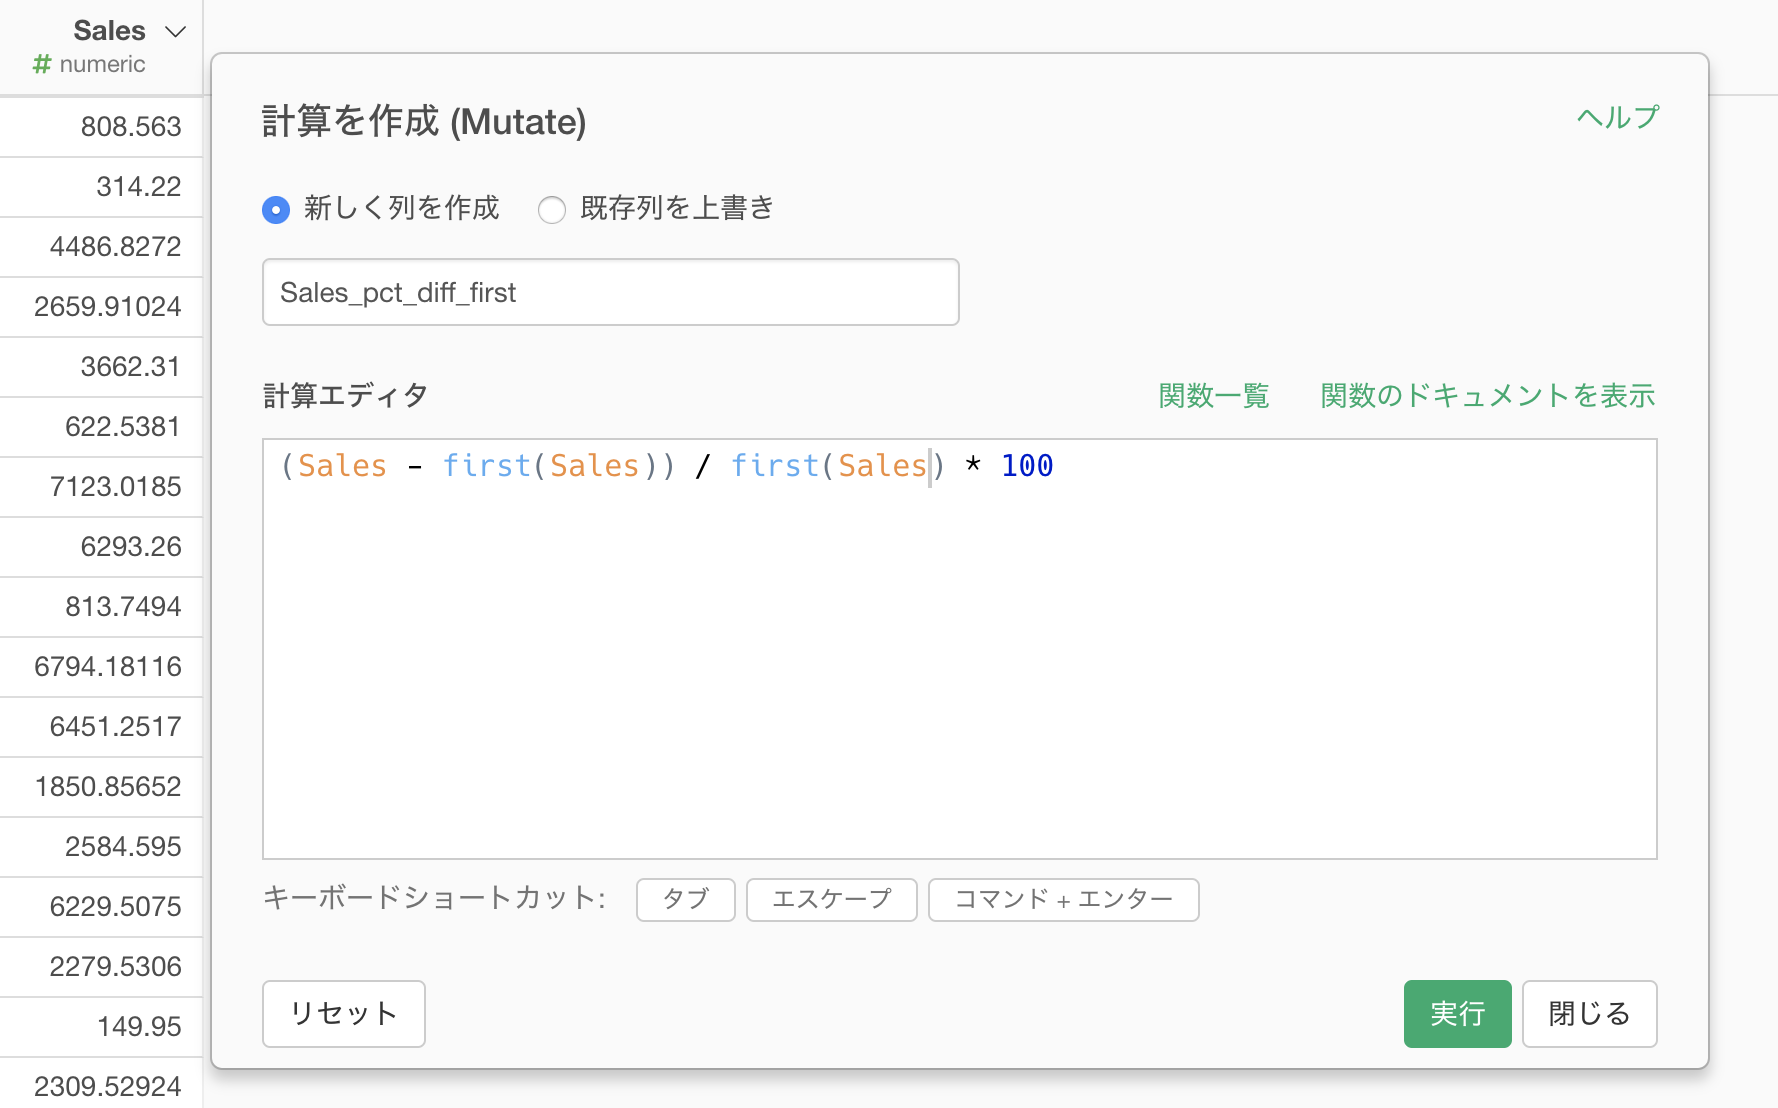Click the green 実行 button
Screen dimensions: 1778x1108
point(1458,1013)
